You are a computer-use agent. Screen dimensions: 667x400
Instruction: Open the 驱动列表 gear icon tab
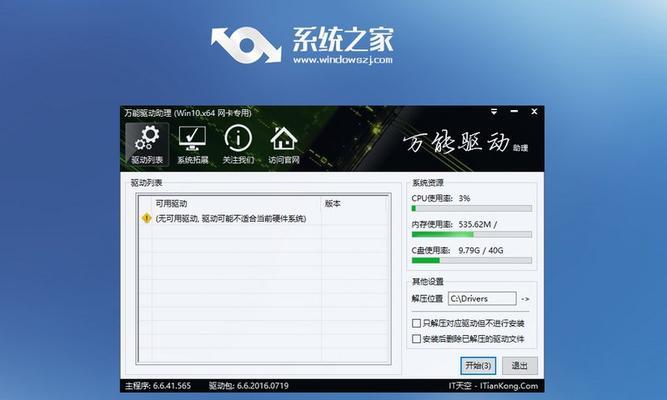[147, 145]
